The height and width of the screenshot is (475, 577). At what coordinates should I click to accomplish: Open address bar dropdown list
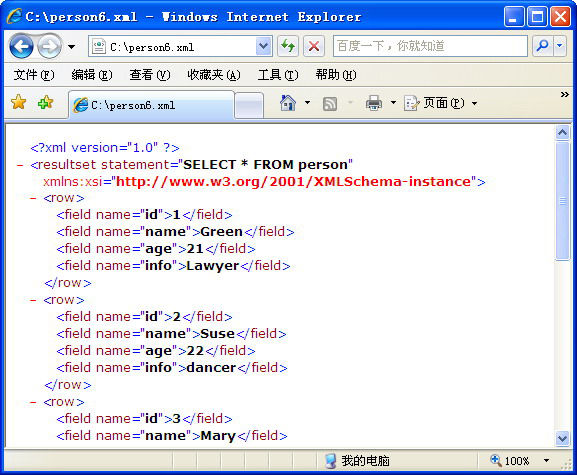click(263, 46)
